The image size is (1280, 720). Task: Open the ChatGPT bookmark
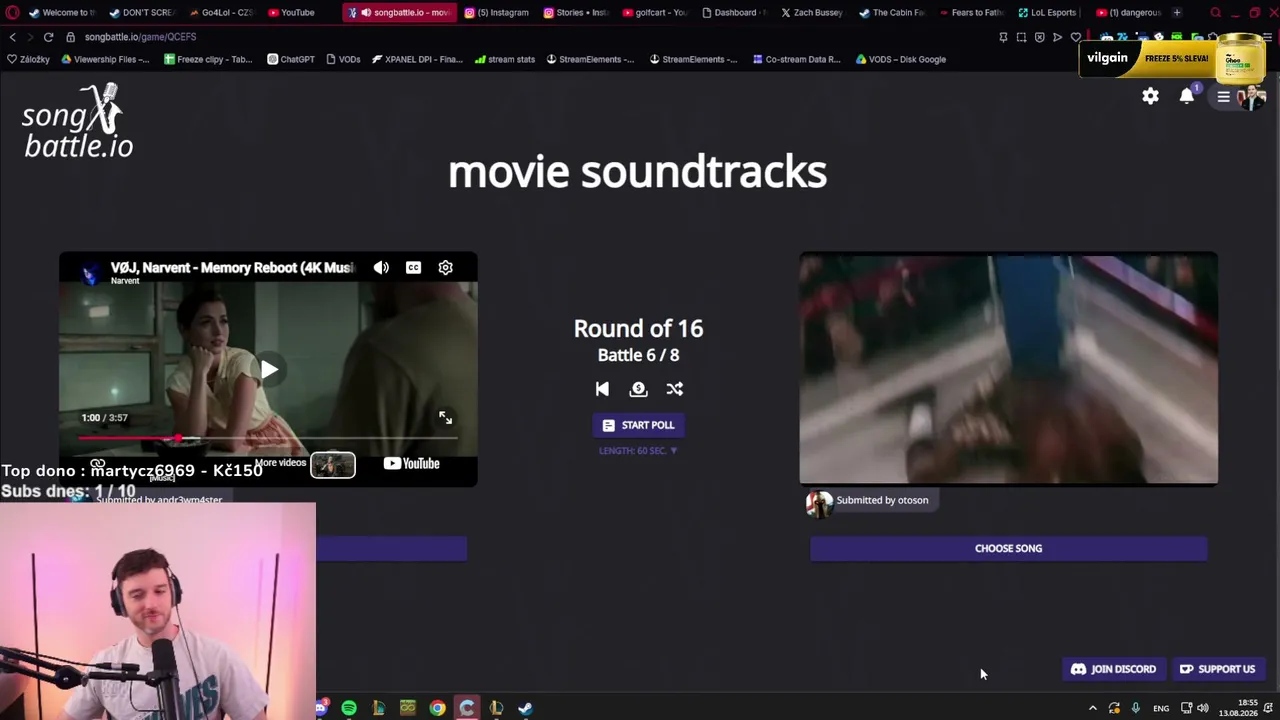(290, 59)
